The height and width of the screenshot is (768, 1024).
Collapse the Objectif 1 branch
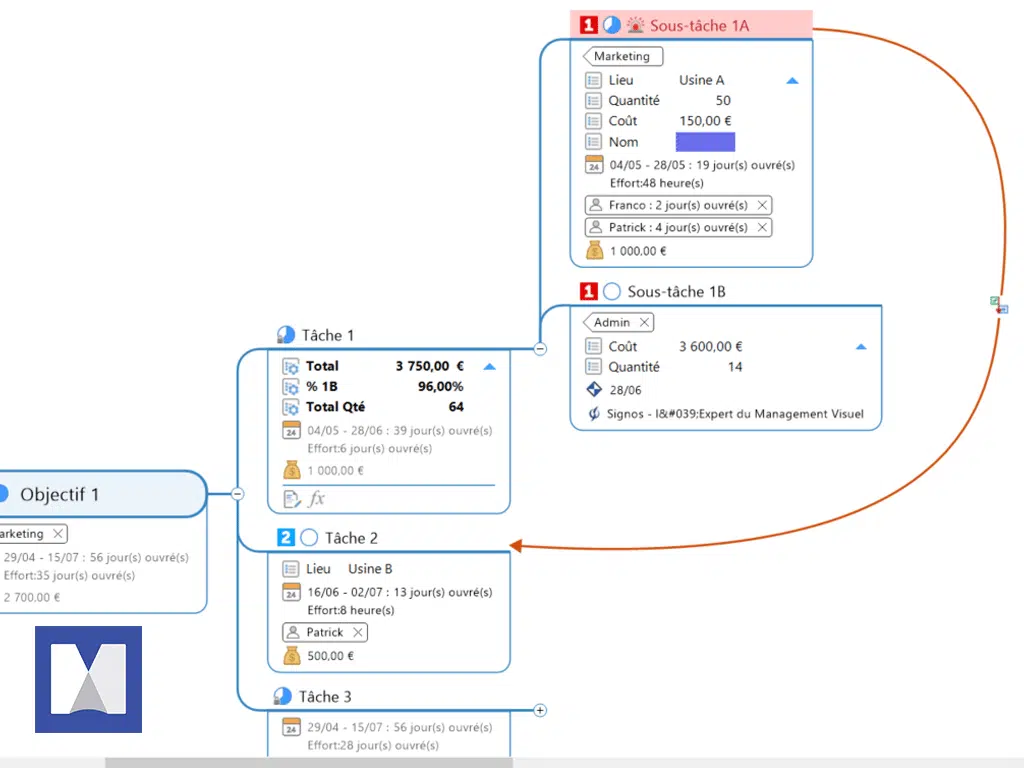pos(237,493)
